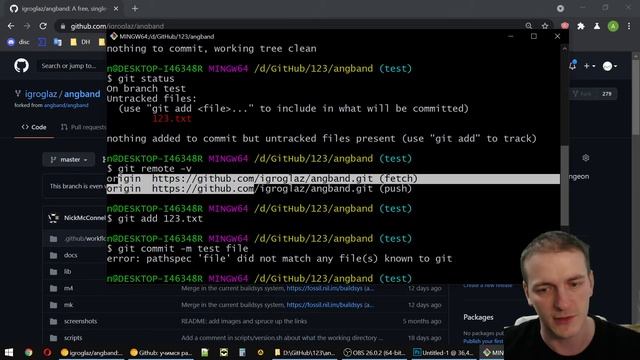This screenshot has height=360, width=640.
Task: Switch to the Code tab
Action: click(x=34, y=127)
